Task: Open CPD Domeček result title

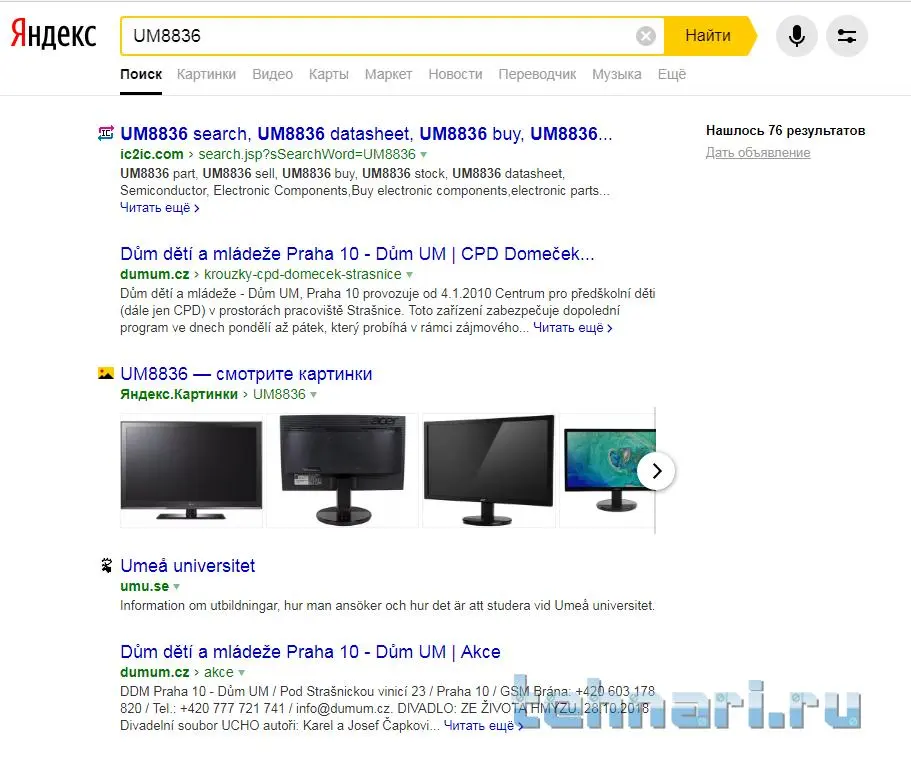Action: point(357,254)
